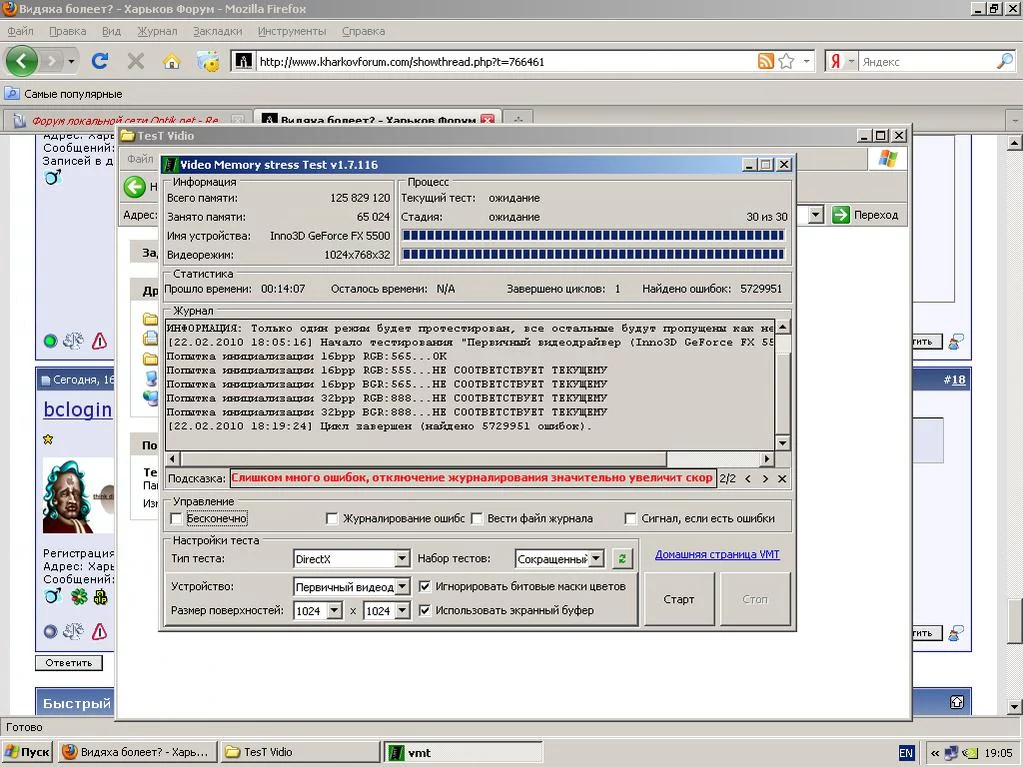Image resolution: width=1023 pixels, height=767 pixels.
Task: Click Firefox back navigation arrow
Action: click(22, 61)
